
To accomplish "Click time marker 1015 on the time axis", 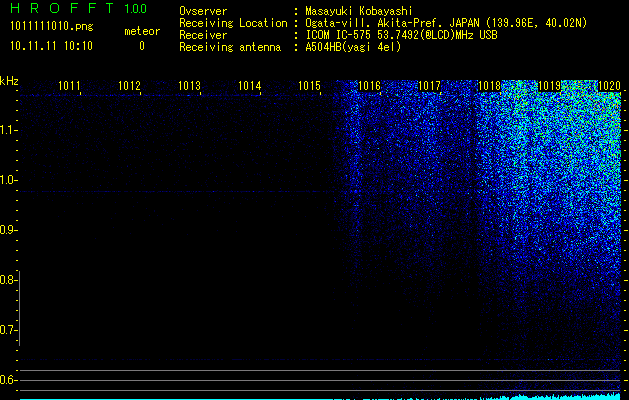I will point(309,86).
